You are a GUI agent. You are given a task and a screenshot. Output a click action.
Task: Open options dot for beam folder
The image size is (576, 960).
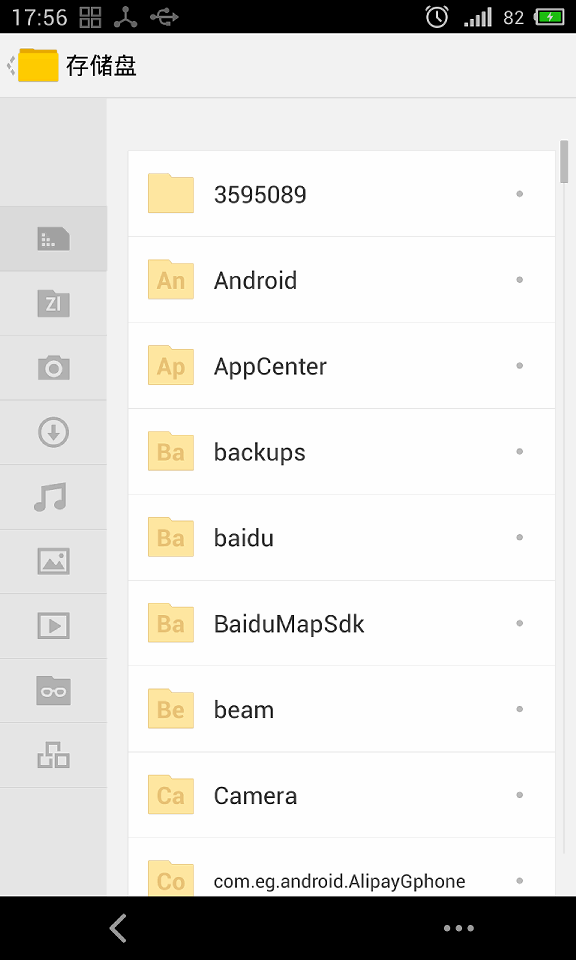(520, 709)
